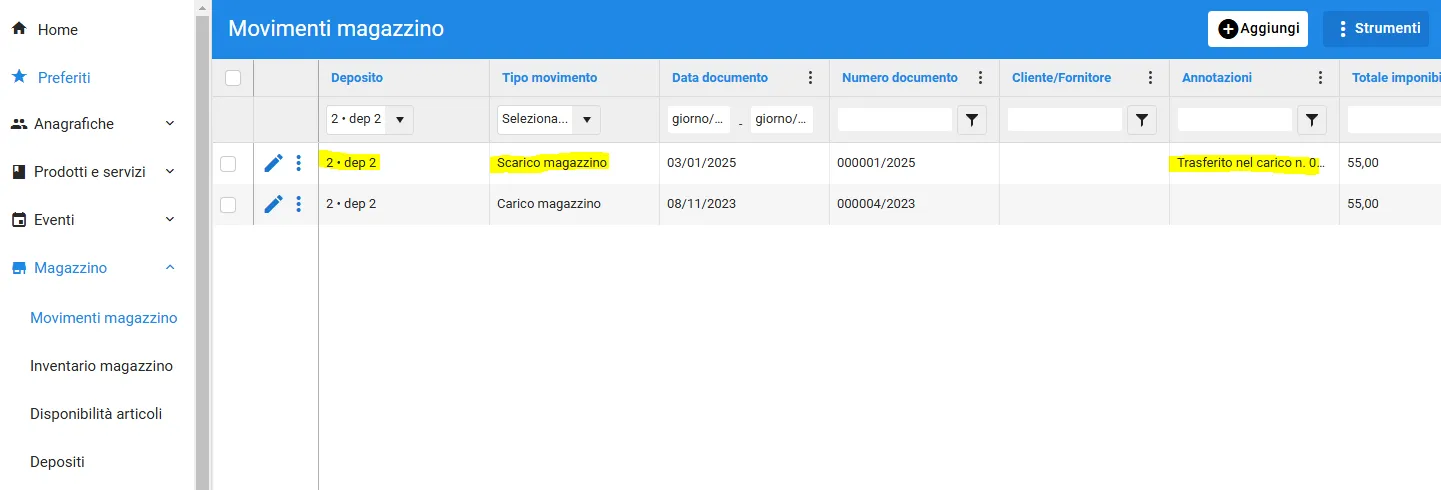The width and height of the screenshot is (1441, 490).
Task: Click the Numero documento filter funnel icon
Action: tap(971, 120)
